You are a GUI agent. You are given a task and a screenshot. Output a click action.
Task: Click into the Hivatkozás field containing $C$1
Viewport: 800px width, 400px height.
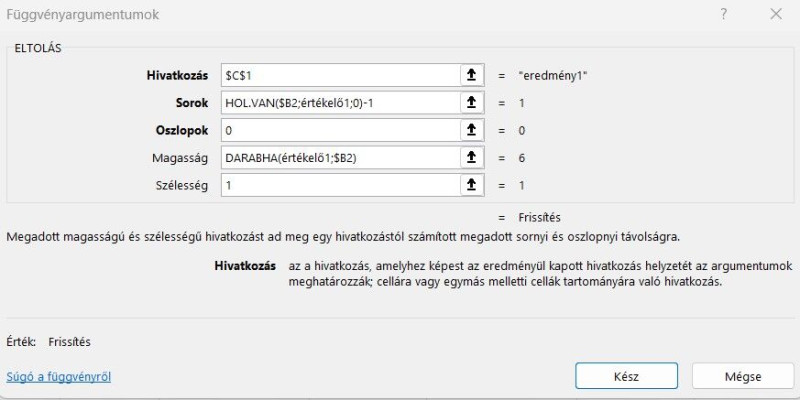(340, 76)
